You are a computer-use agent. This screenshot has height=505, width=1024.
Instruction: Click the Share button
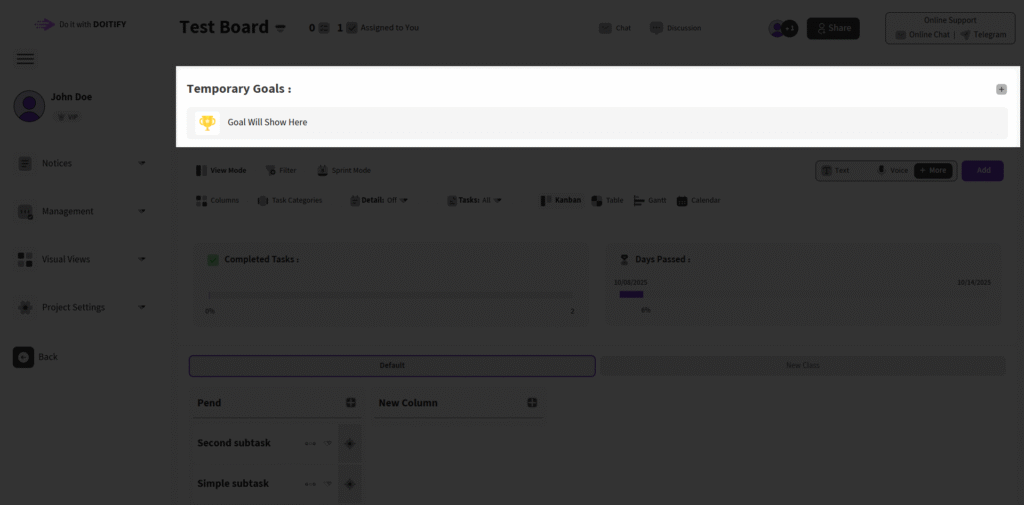point(833,28)
